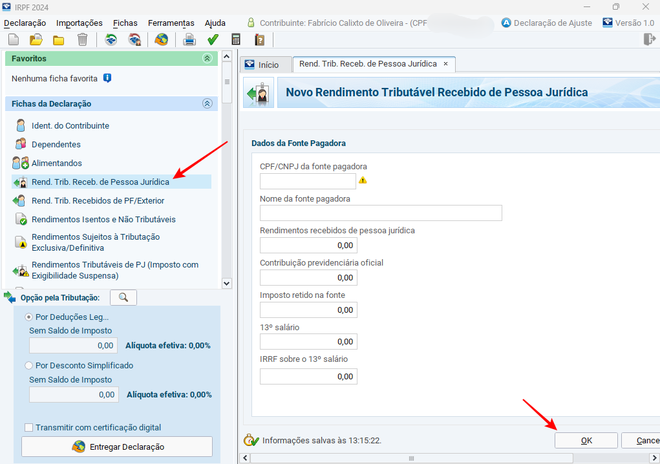The image size is (660, 464).
Task: Click the Rendimentos recebidos de pessoa jurídica field
Action: (309, 245)
